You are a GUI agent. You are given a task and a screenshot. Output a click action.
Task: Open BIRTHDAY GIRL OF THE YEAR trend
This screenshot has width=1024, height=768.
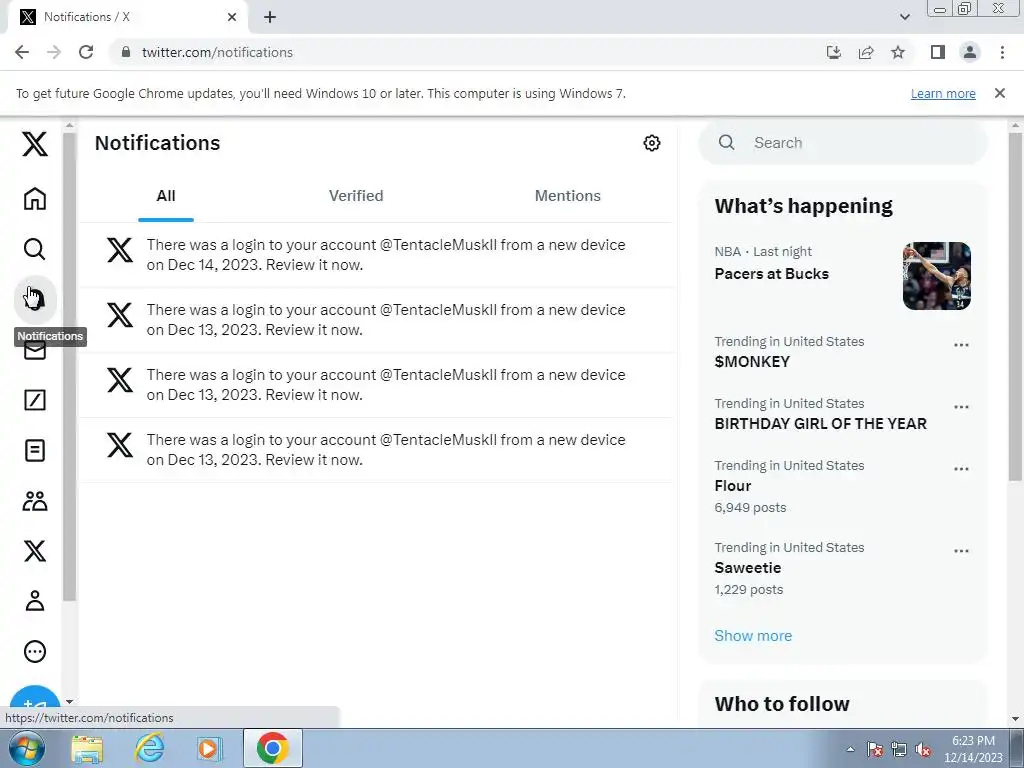821,424
